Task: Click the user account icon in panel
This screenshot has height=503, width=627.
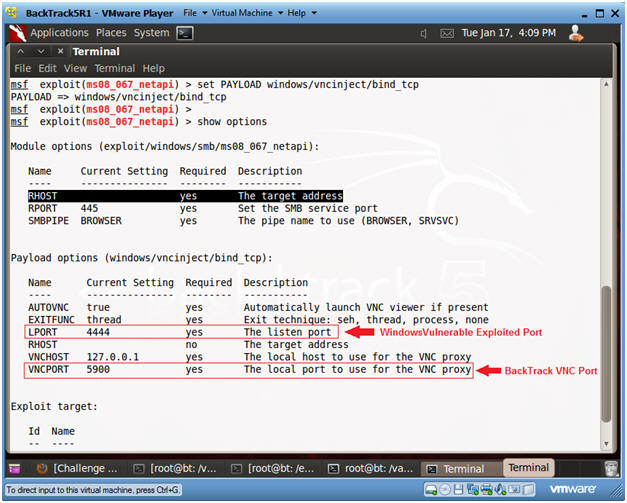Action: pos(576,33)
